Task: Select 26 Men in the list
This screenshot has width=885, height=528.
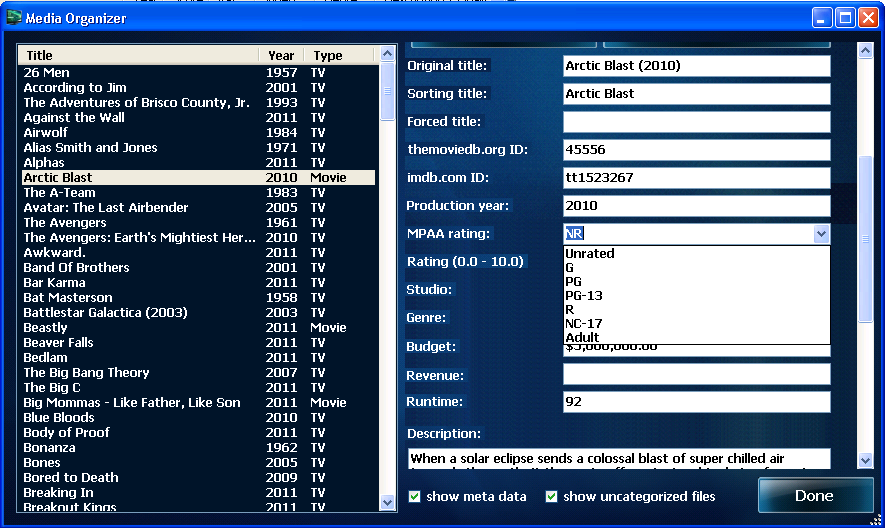Action: [199, 72]
